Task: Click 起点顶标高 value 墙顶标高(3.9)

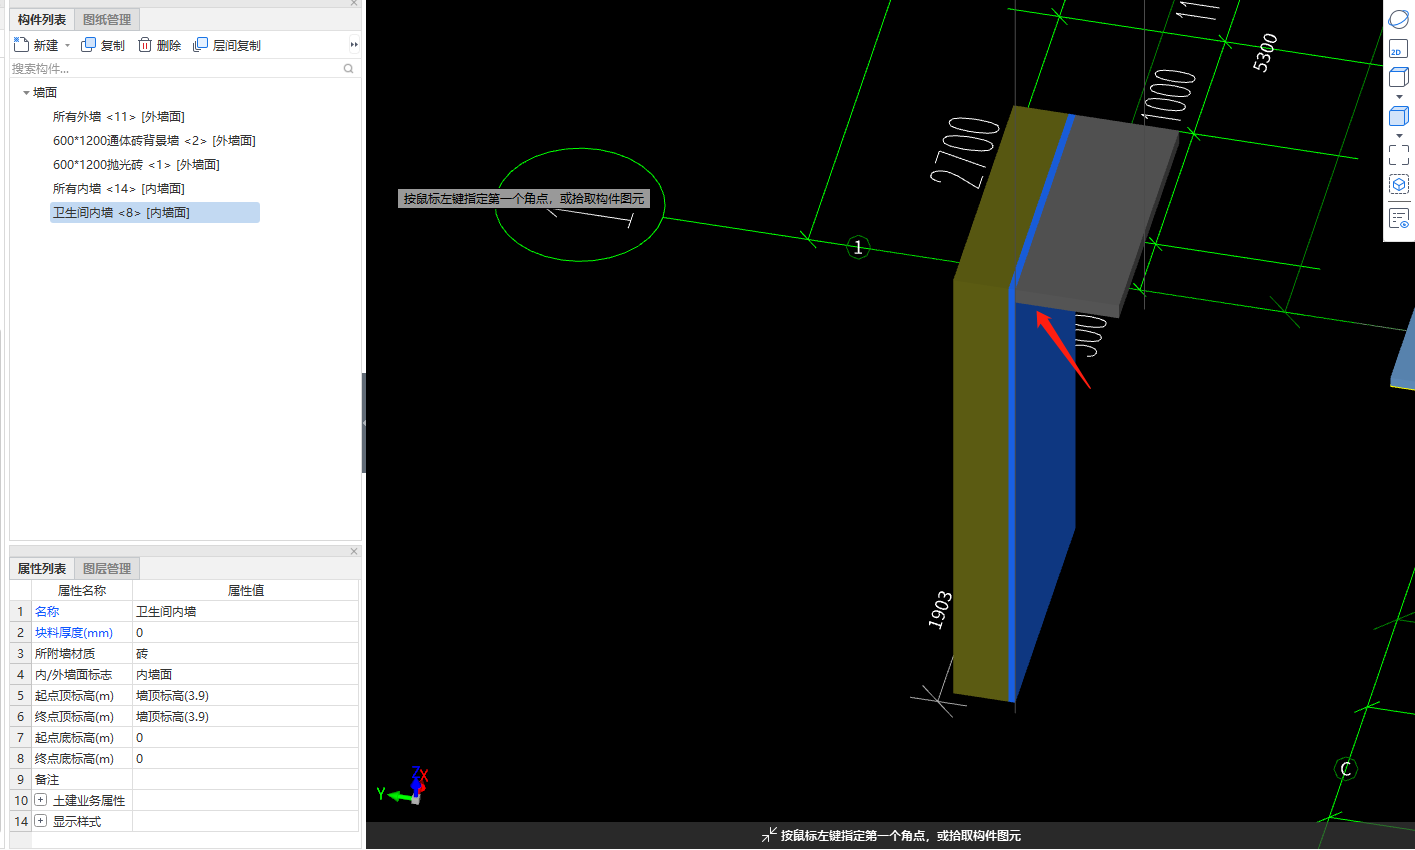Action: click(x=245, y=695)
